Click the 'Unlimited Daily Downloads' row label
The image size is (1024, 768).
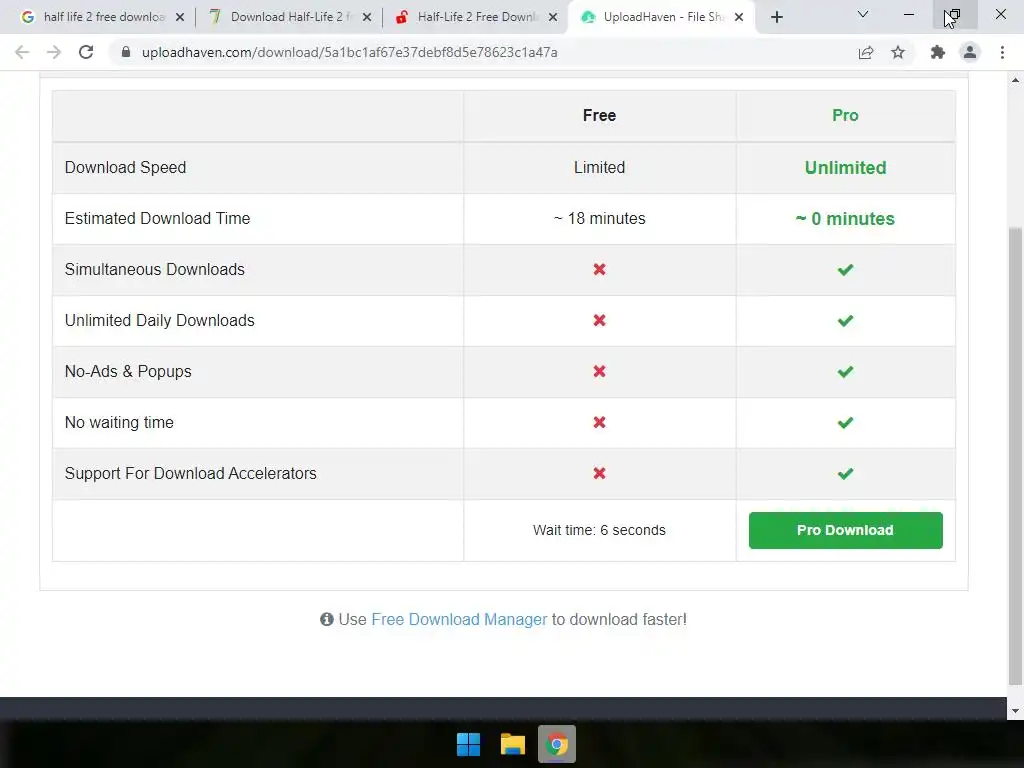pos(159,321)
